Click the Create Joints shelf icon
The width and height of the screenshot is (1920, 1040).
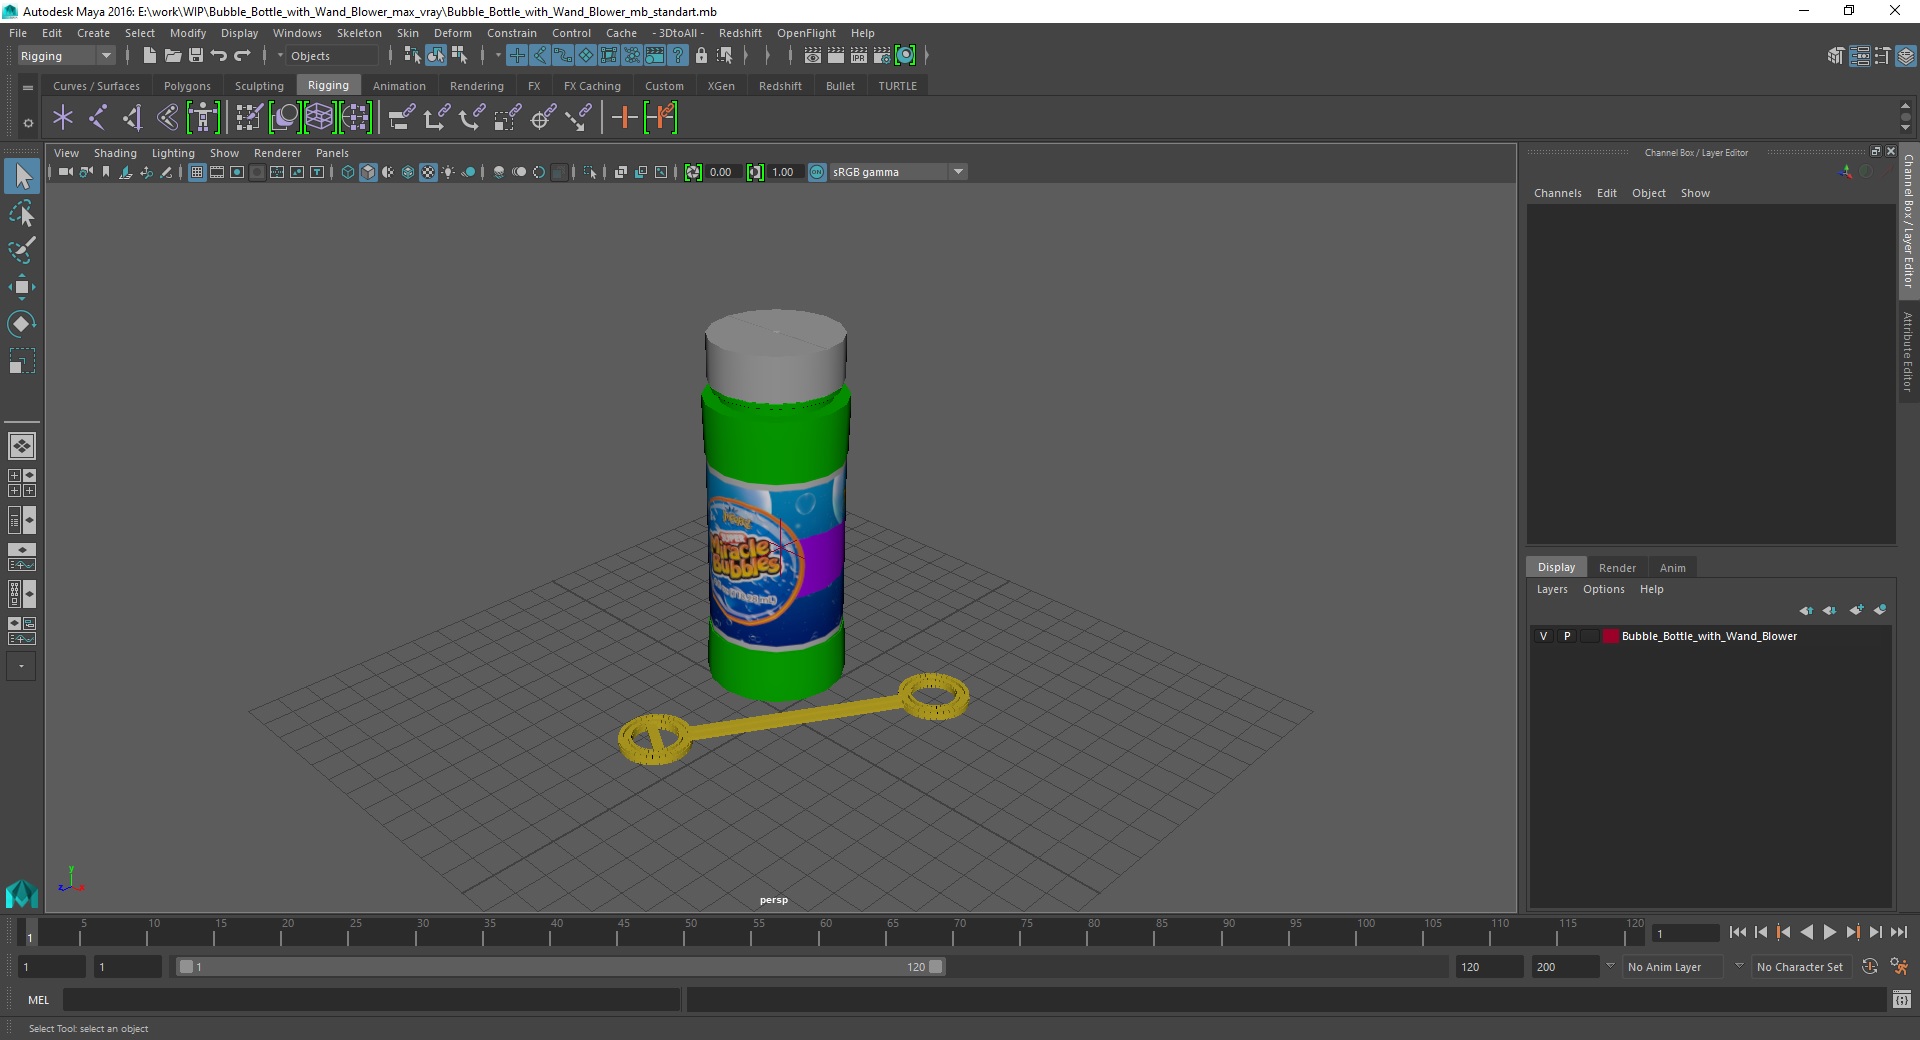[98, 118]
